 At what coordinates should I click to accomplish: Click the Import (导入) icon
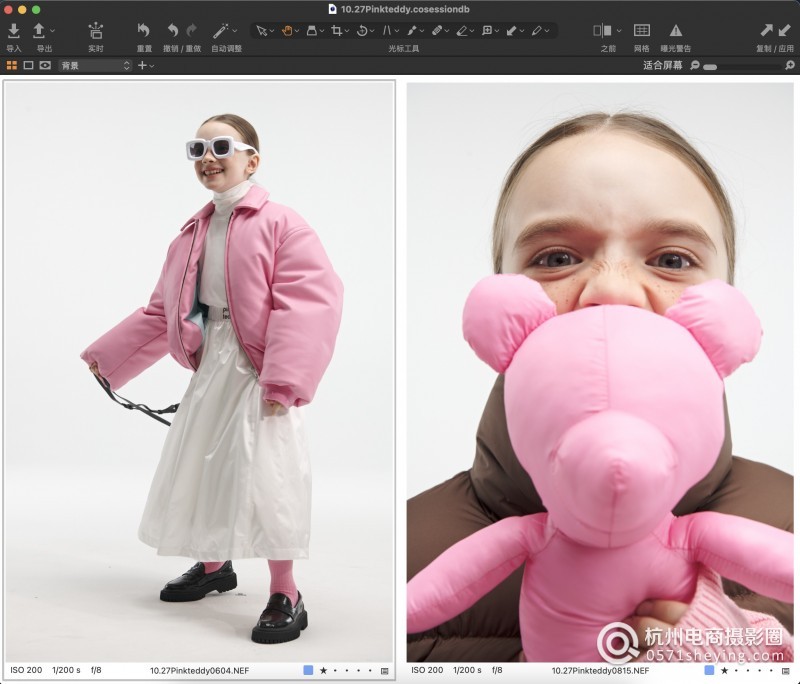tap(14, 31)
